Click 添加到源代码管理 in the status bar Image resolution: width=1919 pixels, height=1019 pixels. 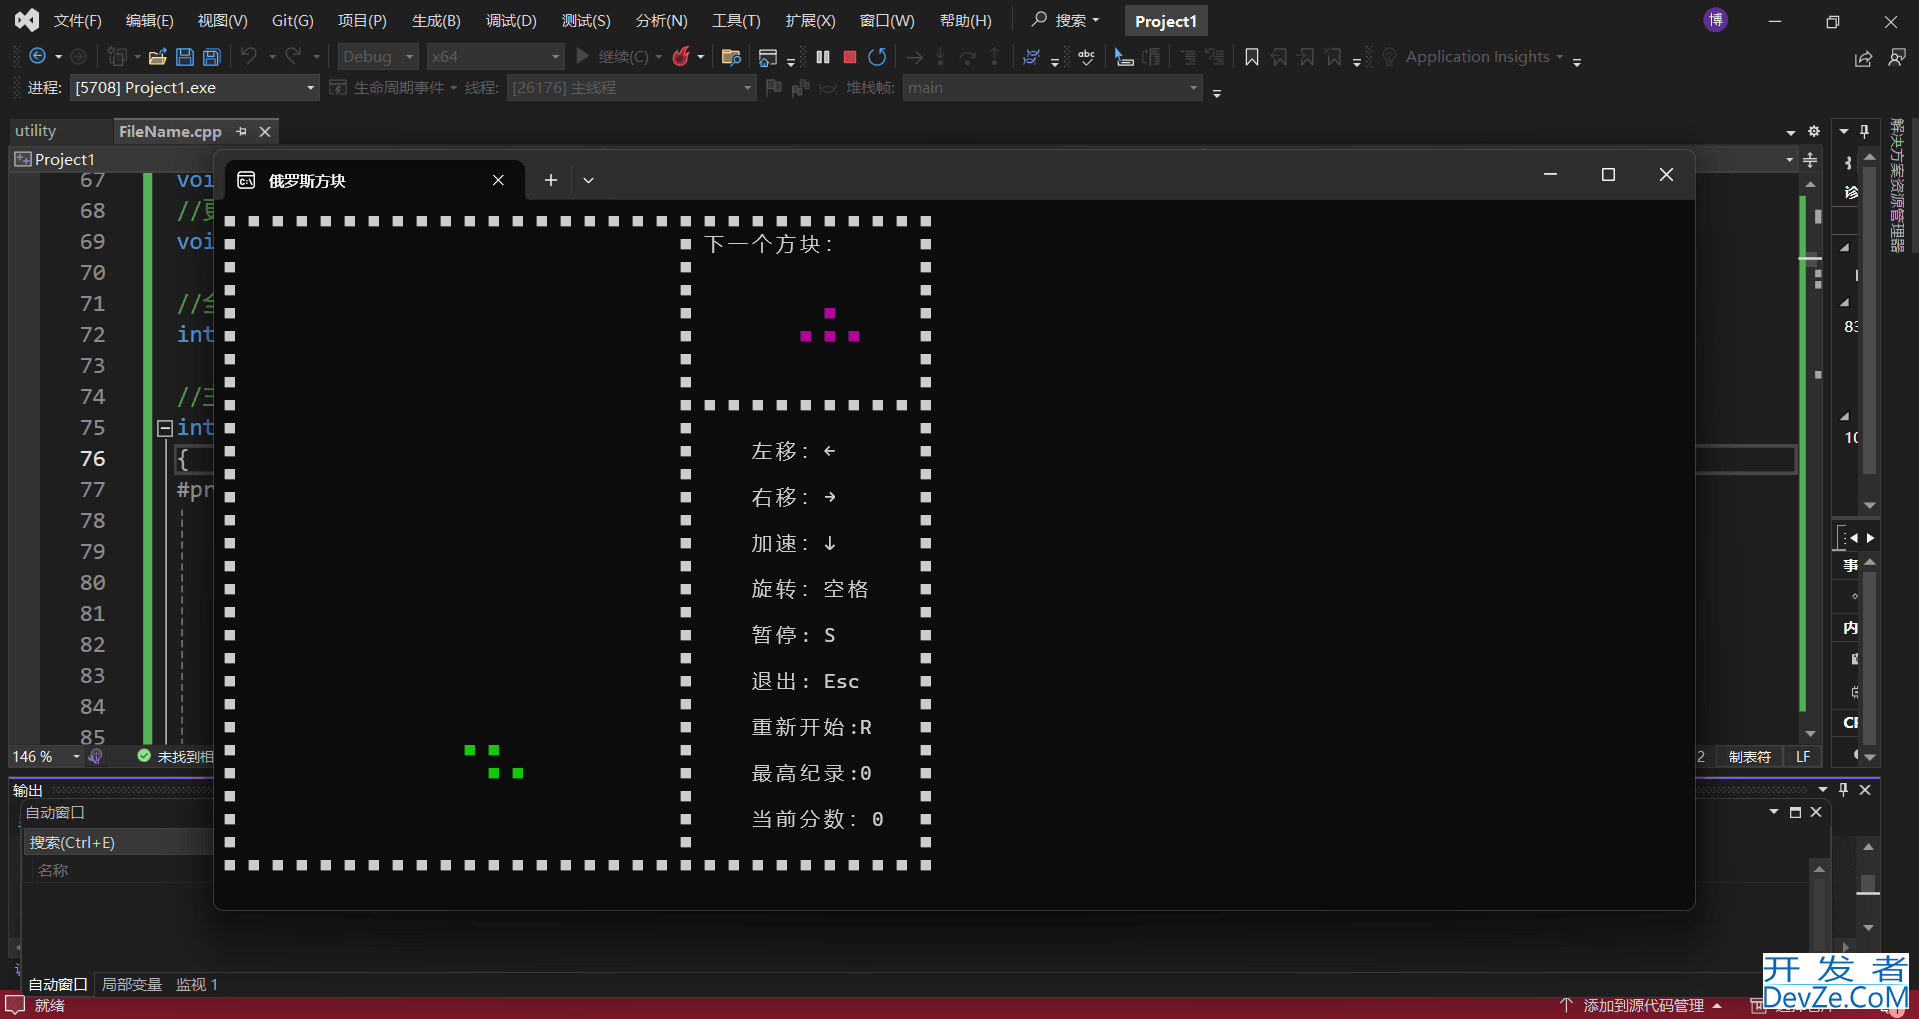tap(1643, 1005)
